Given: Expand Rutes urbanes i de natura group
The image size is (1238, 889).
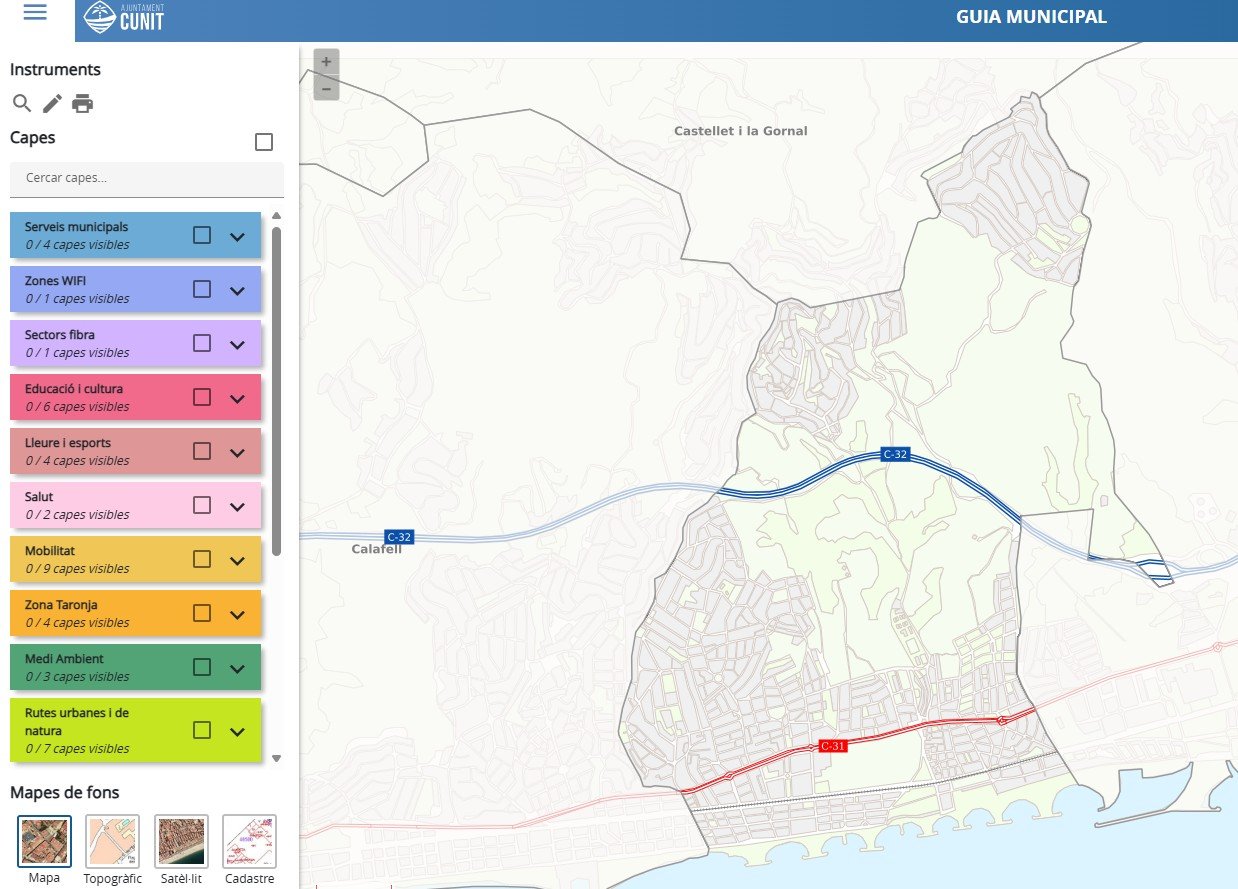Looking at the screenshot, I should tap(237, 731).
